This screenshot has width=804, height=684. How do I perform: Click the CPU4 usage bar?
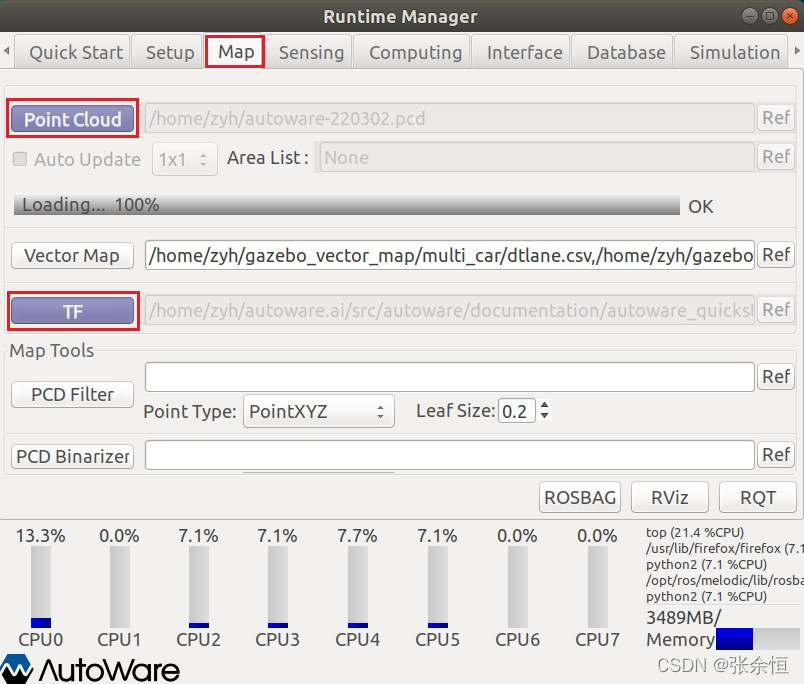[357, 587]
